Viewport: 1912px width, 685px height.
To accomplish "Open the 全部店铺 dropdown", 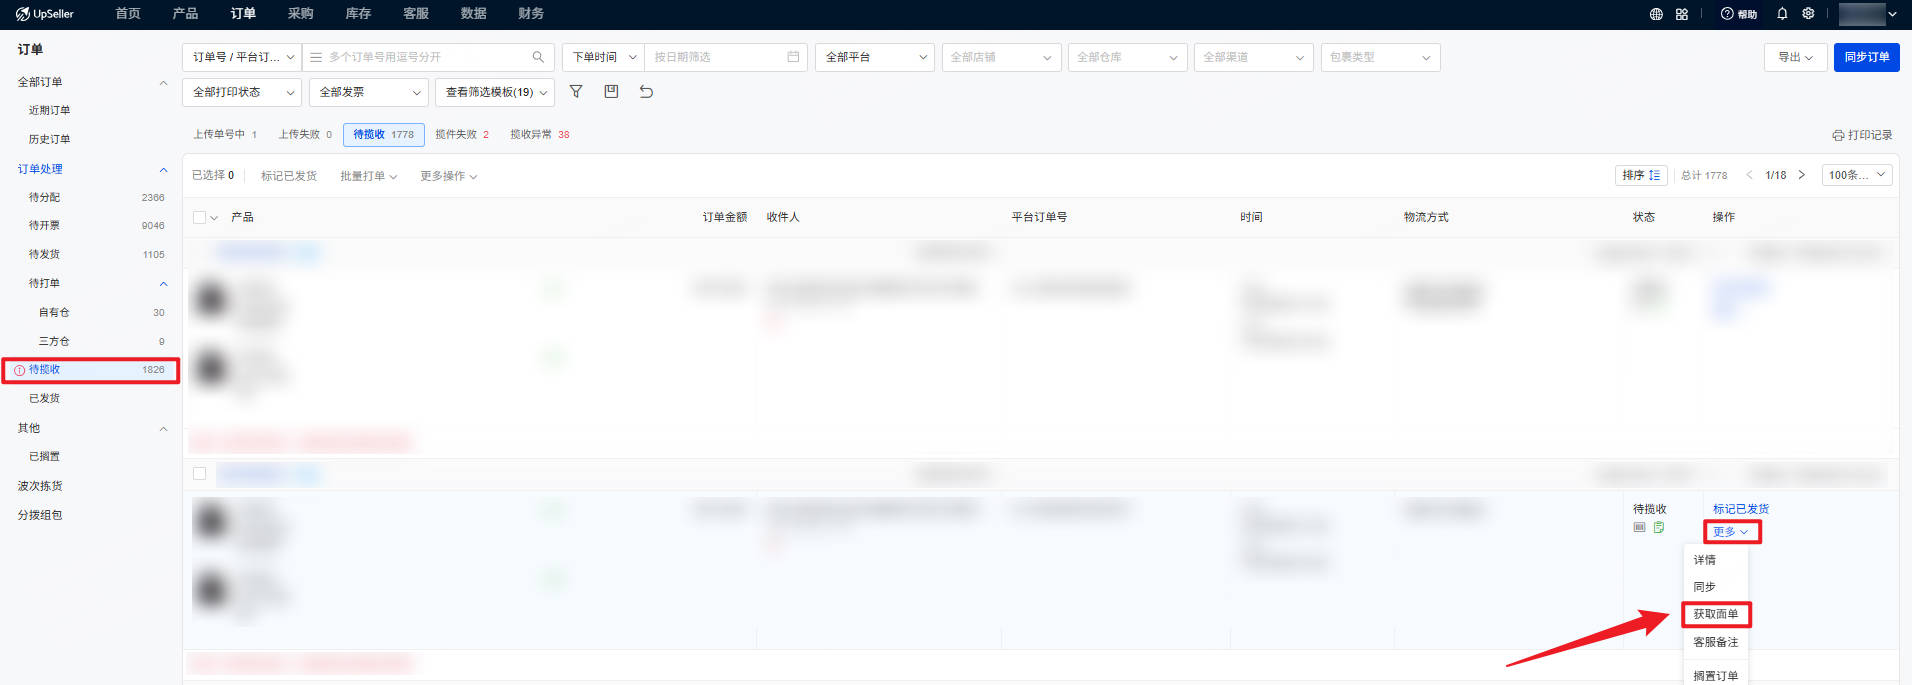I will [x=1001, y=57].
